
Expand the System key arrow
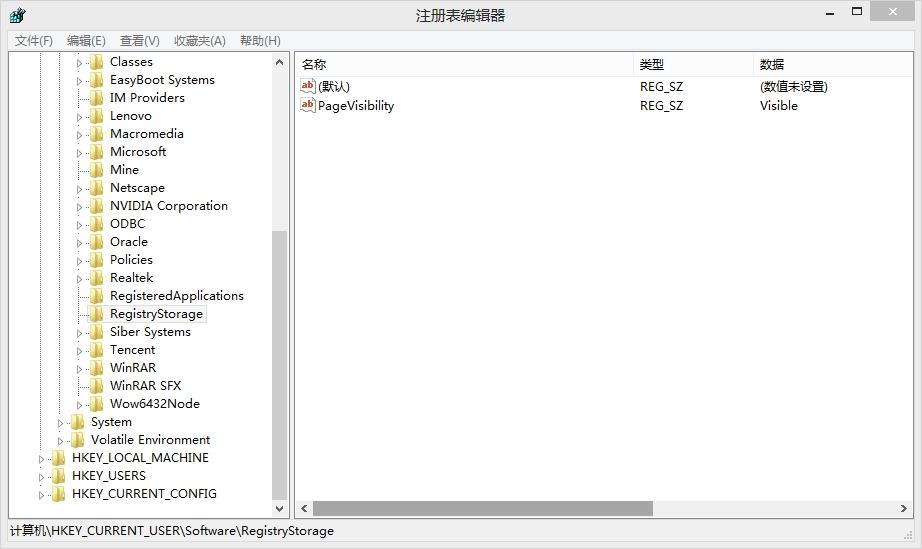(x=60, y=423)
